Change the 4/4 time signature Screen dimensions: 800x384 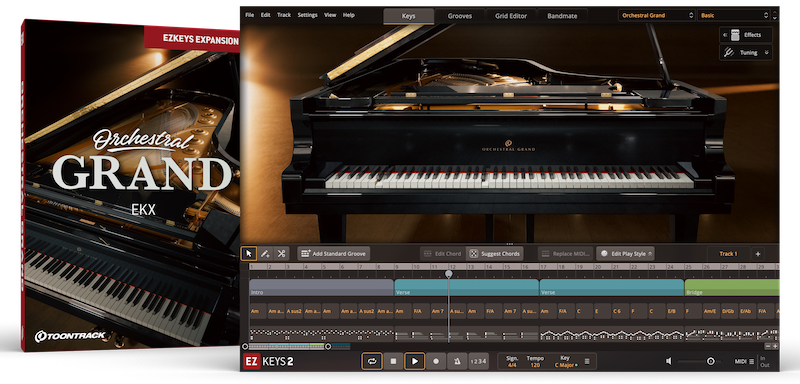tap(512, 365)
